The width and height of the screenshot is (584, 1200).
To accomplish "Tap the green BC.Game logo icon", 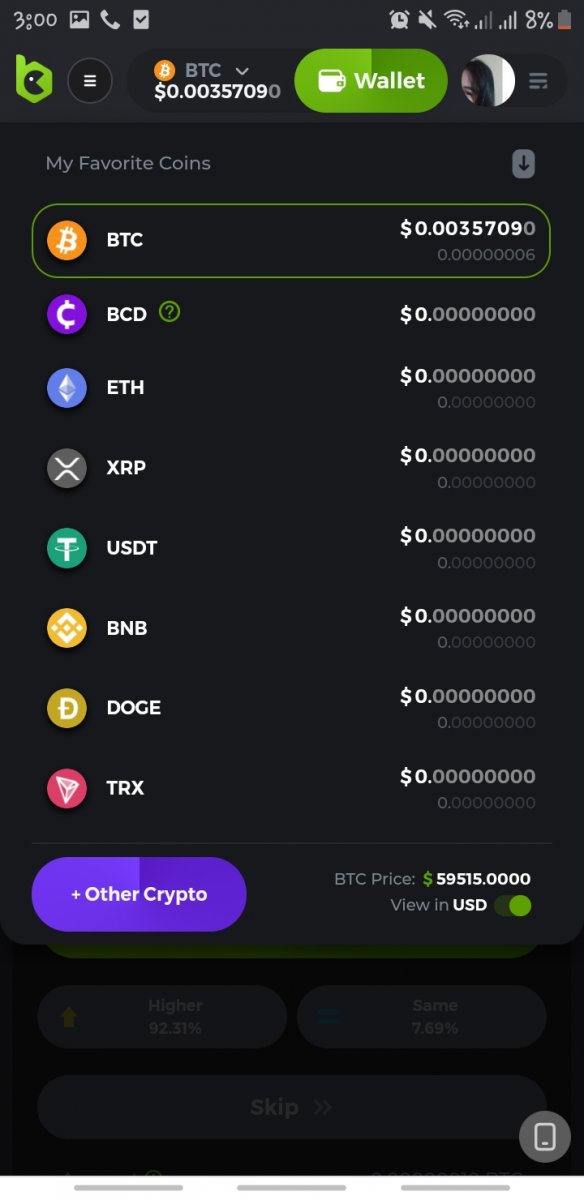I will (33, 80).
